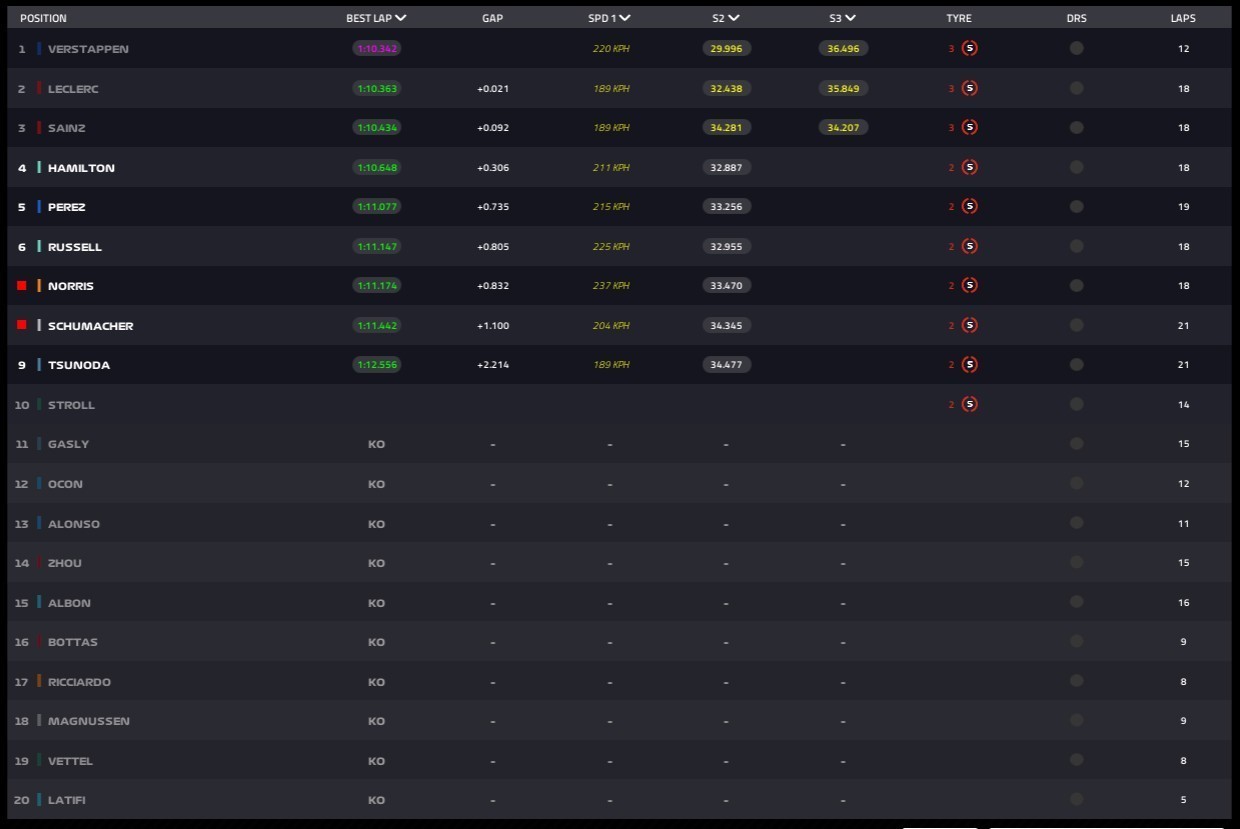Click Sainz's S3 time 34.207
This screenshot has height=829, width=1240.
coord(844,128)
